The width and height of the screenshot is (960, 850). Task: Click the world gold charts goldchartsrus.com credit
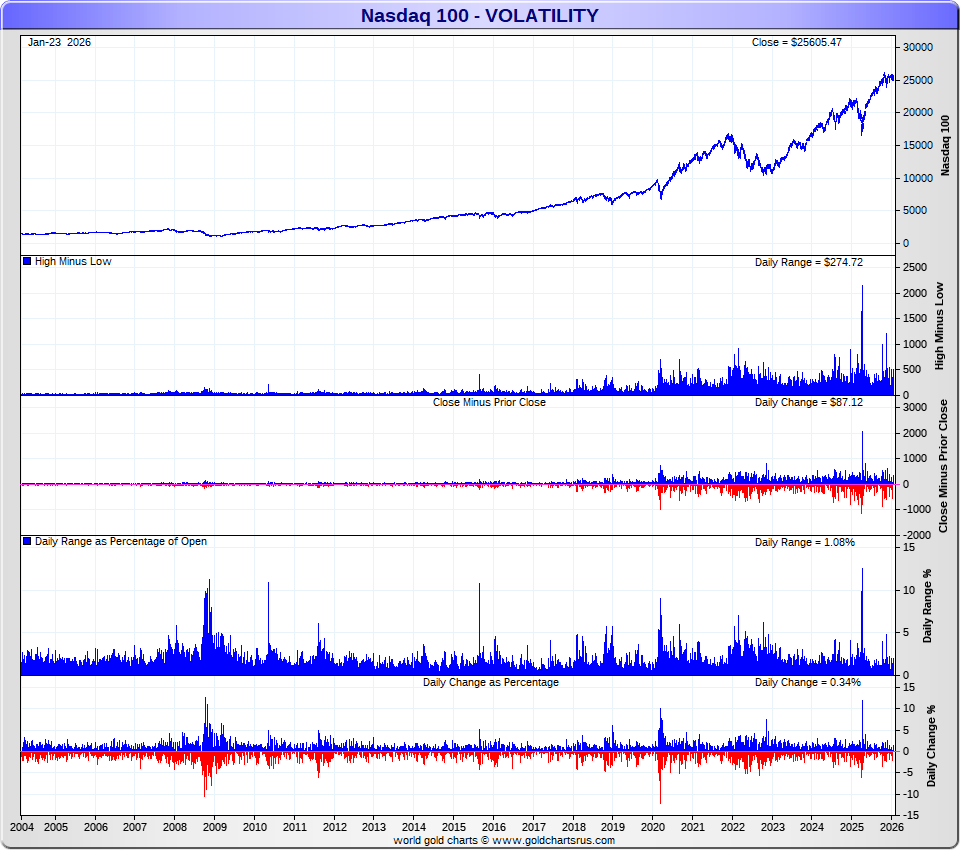coord(504,840)
